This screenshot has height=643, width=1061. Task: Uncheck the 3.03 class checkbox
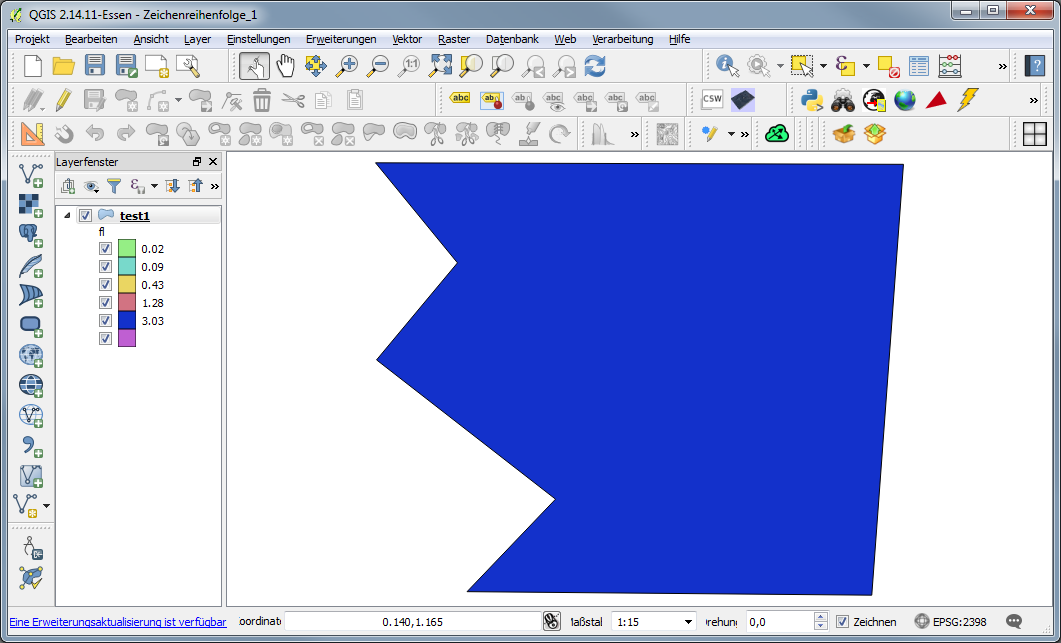click(x=105, y=321)
